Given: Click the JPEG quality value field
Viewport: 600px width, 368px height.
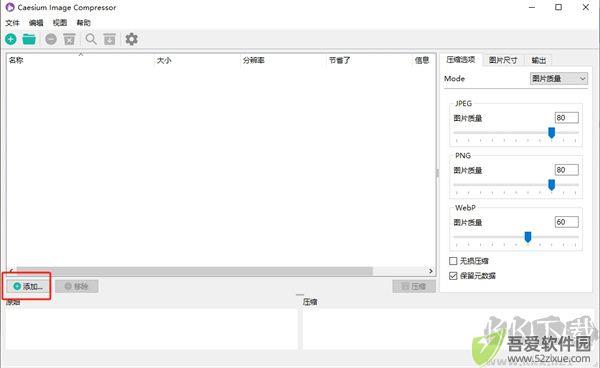Looking at the screenshot, I should click(x=567, y=118).
